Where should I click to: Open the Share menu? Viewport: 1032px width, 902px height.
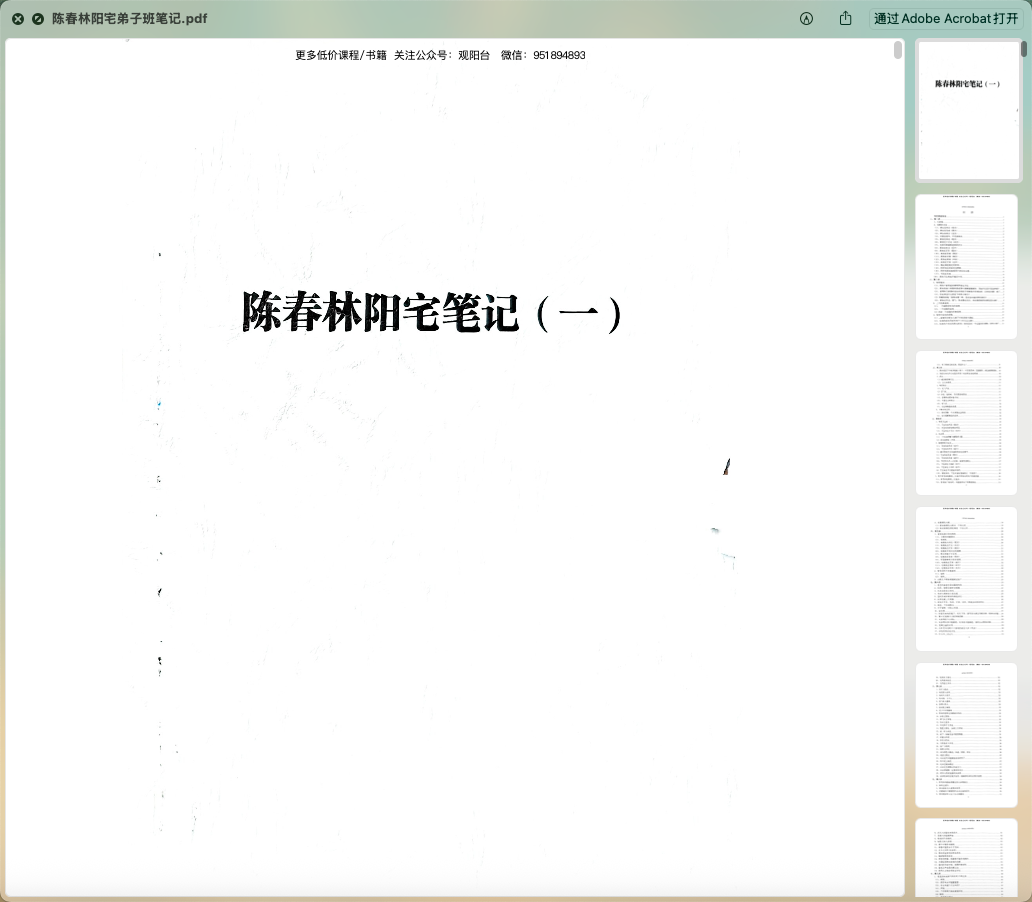(x=846, y=19)
